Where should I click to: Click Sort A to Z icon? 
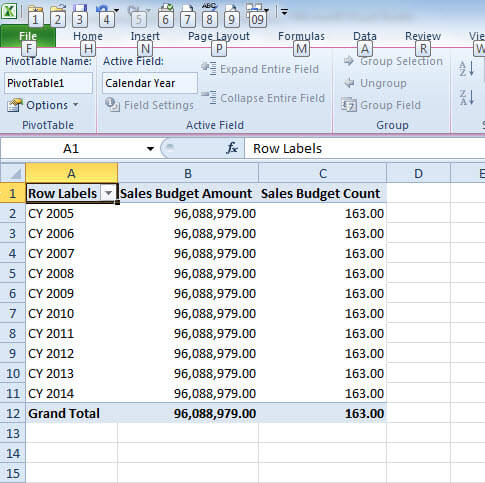click(x=467, y=69)
